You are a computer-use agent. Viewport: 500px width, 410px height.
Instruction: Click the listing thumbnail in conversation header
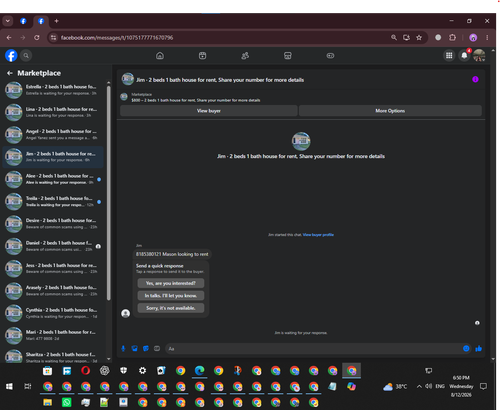coord(128,79)
